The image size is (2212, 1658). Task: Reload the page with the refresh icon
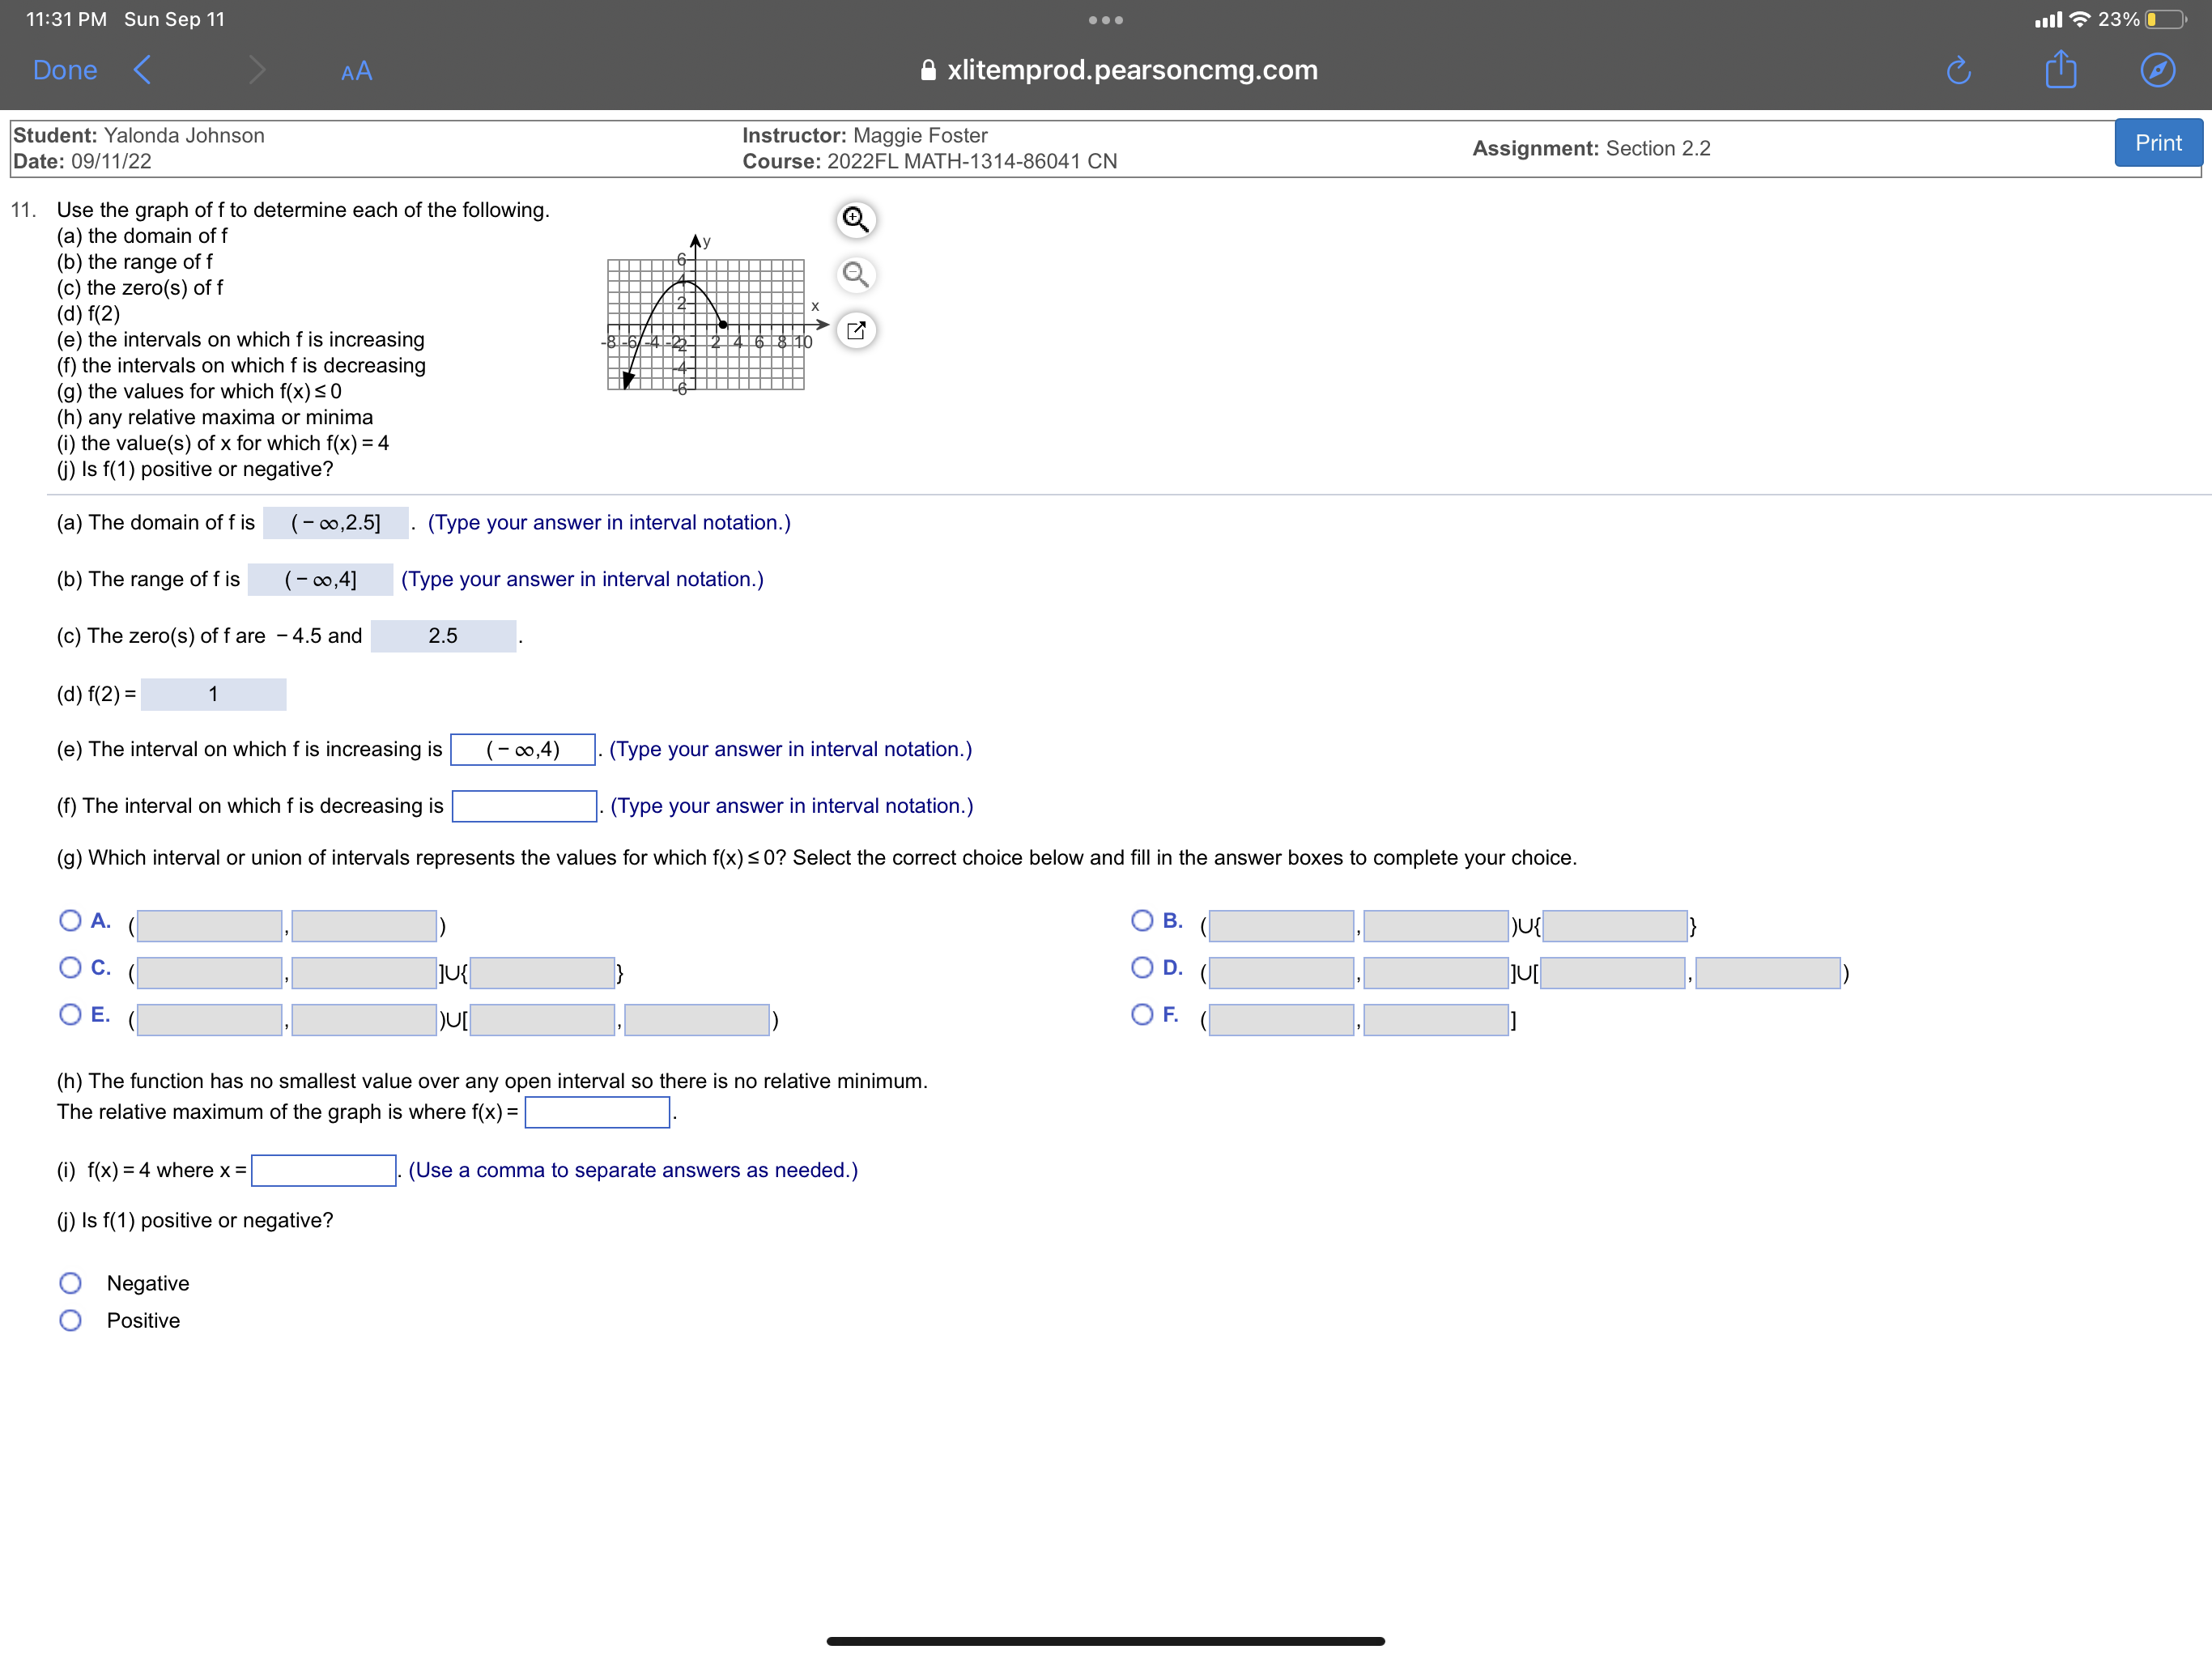[x=1958, y=70]
